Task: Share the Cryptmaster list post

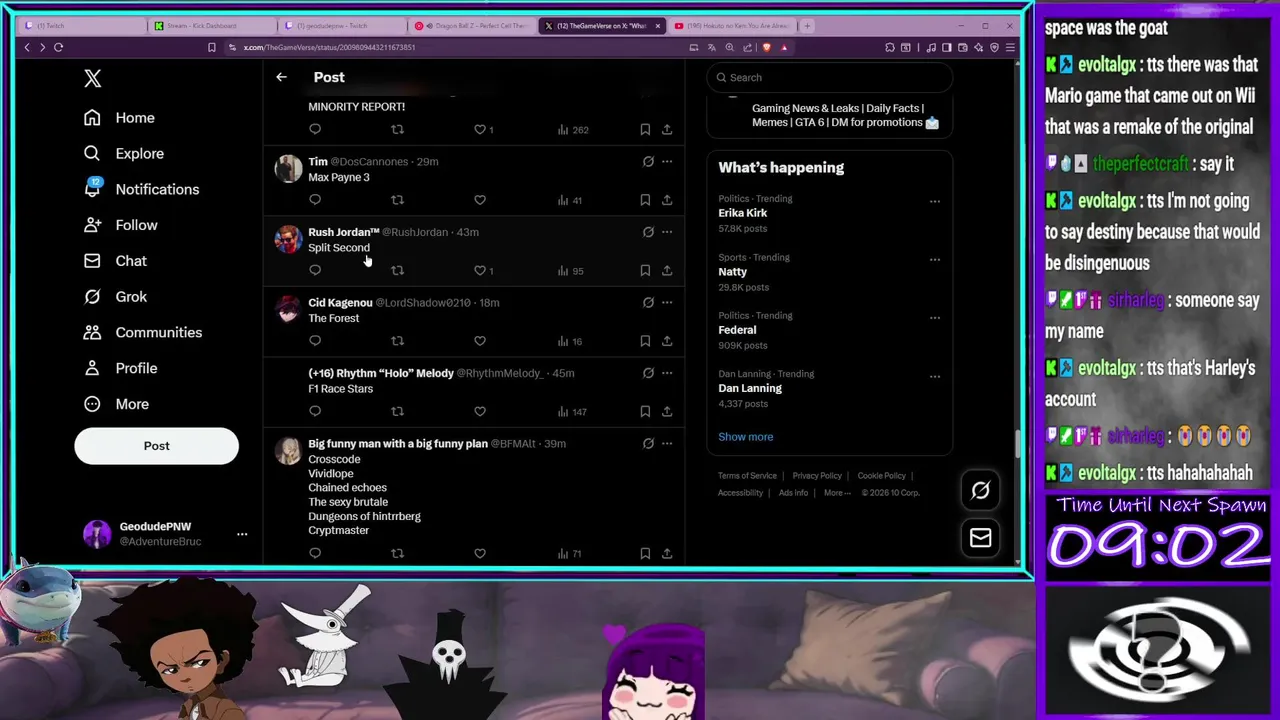Action: (667, 553)
